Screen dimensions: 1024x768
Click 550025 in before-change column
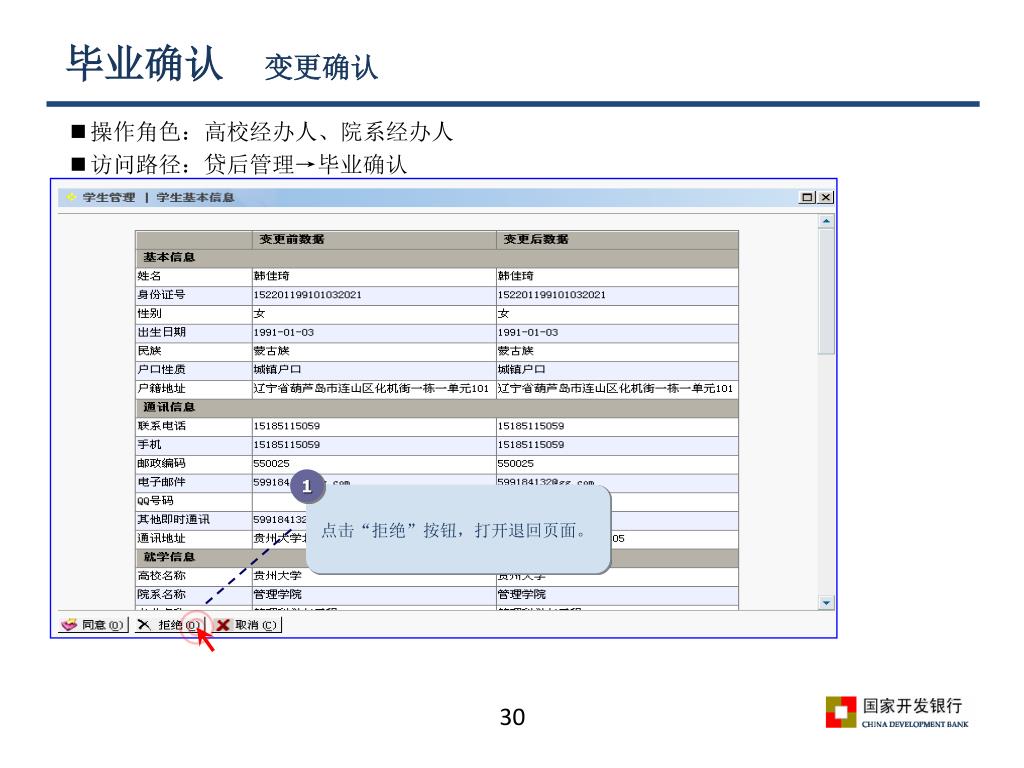[x=271, y=464]
